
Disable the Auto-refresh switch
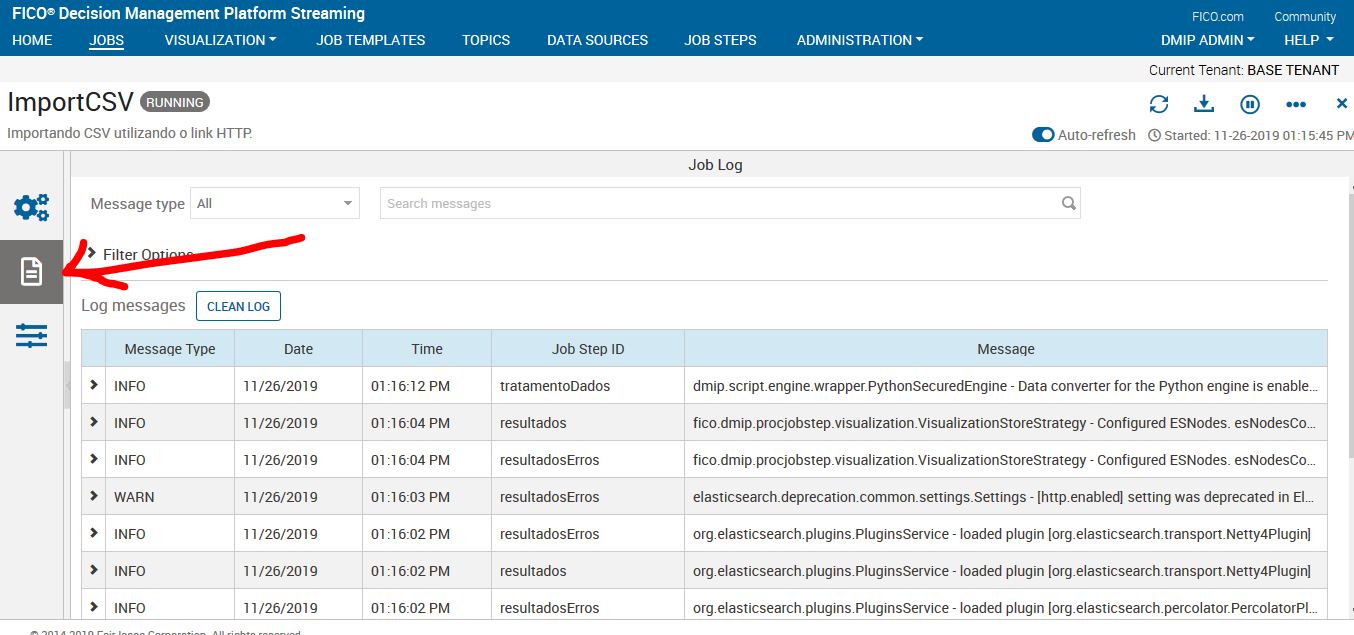[x=1043, y=133]
